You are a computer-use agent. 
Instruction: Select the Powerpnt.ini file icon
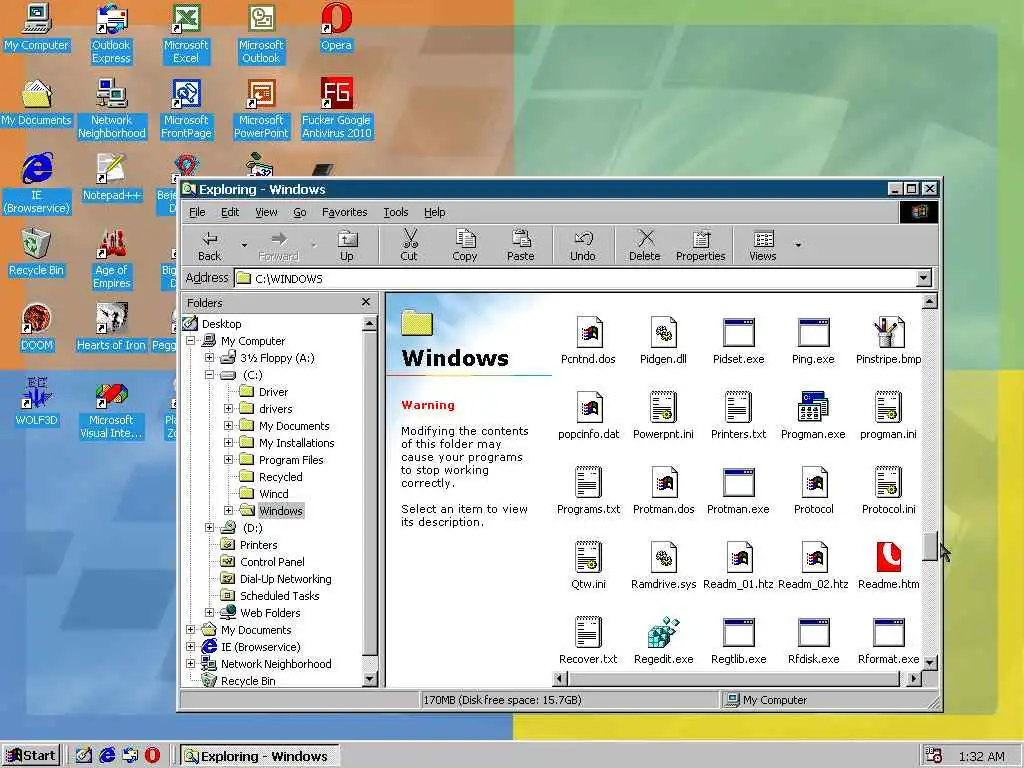click(664, 407)
